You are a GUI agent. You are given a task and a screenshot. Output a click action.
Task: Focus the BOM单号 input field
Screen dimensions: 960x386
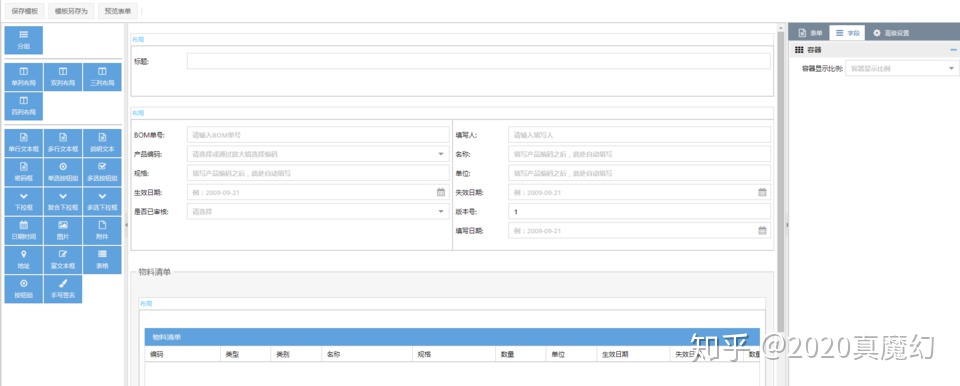[x=318, y=135]
